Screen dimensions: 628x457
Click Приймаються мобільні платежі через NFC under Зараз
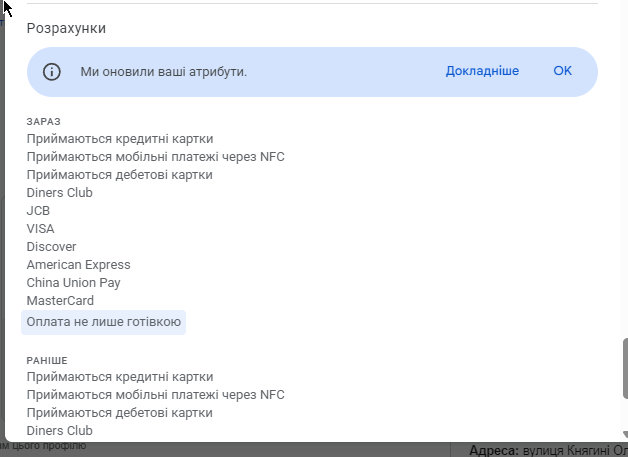click(x=155, y=157)
